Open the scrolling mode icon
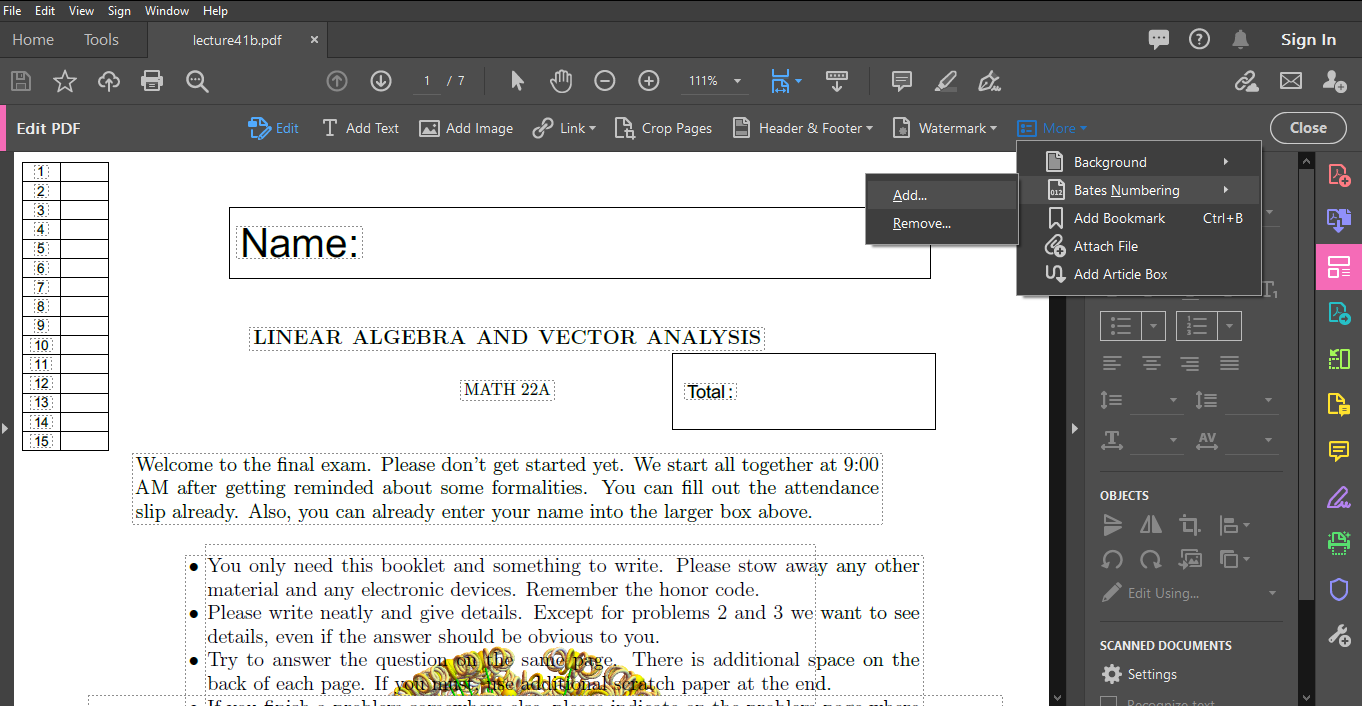Image resolution: width=1362 pixels, height=706 pixels. (x=837, y=81)
